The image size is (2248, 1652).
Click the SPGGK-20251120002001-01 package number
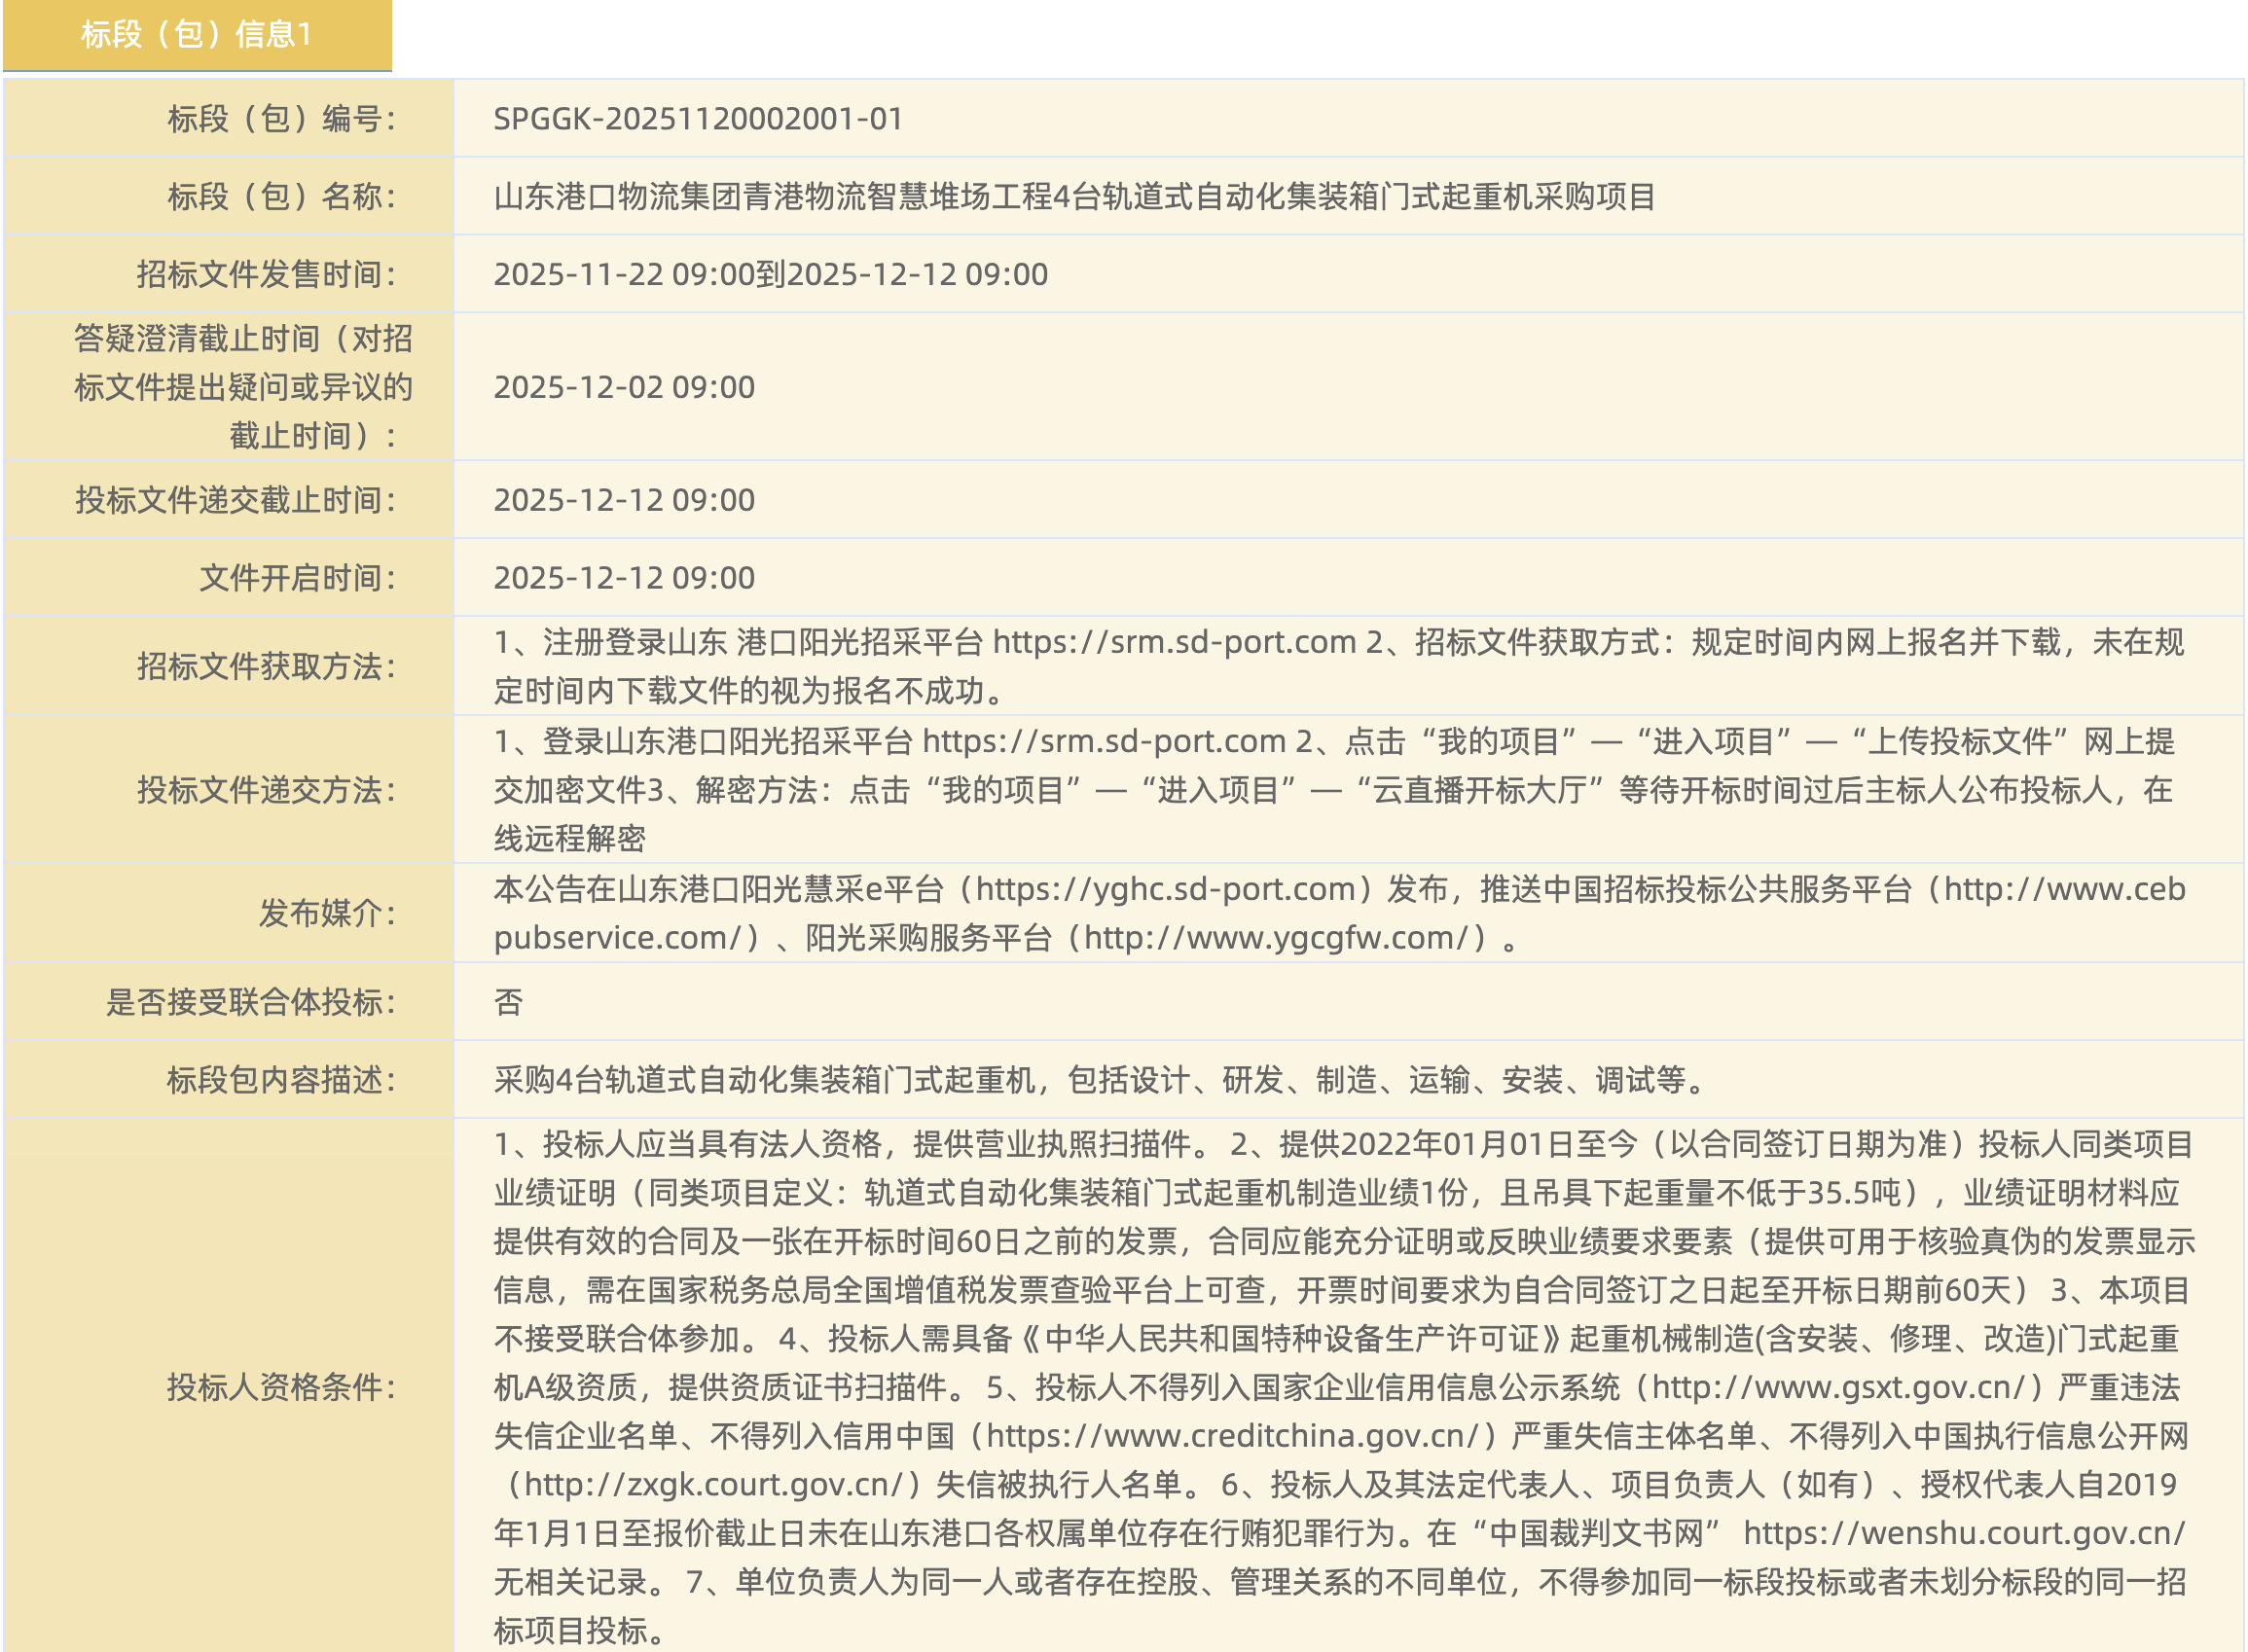[698, 119]
